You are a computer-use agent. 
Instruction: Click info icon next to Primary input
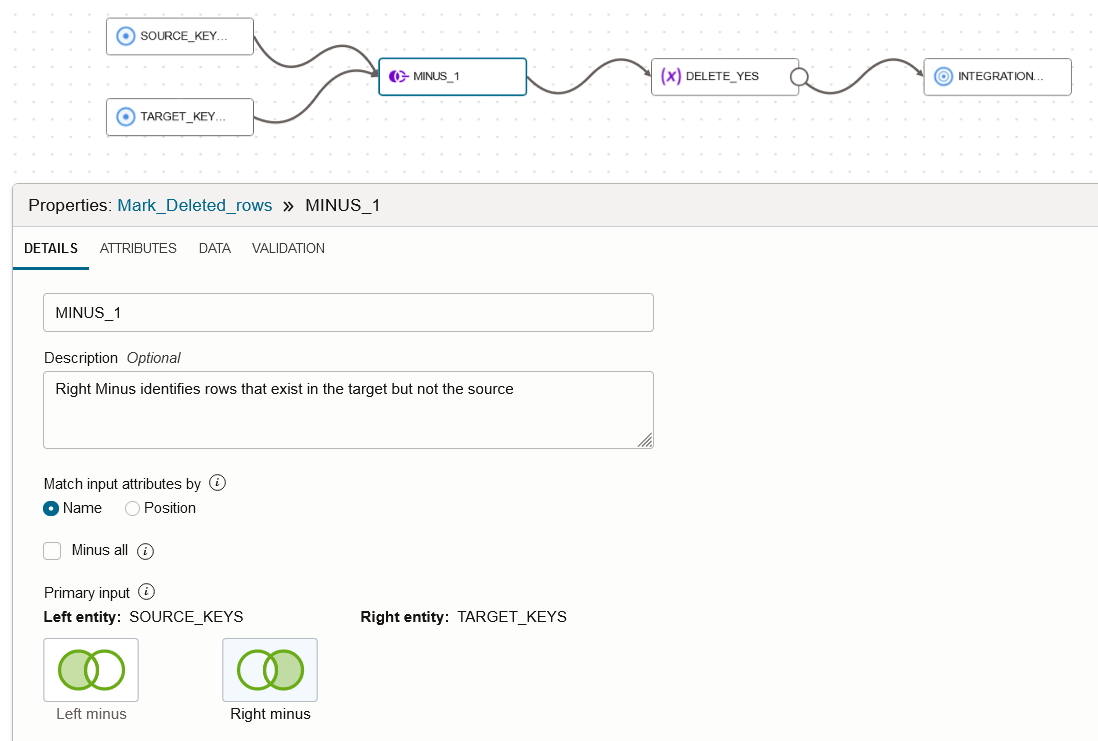(147, 591)
